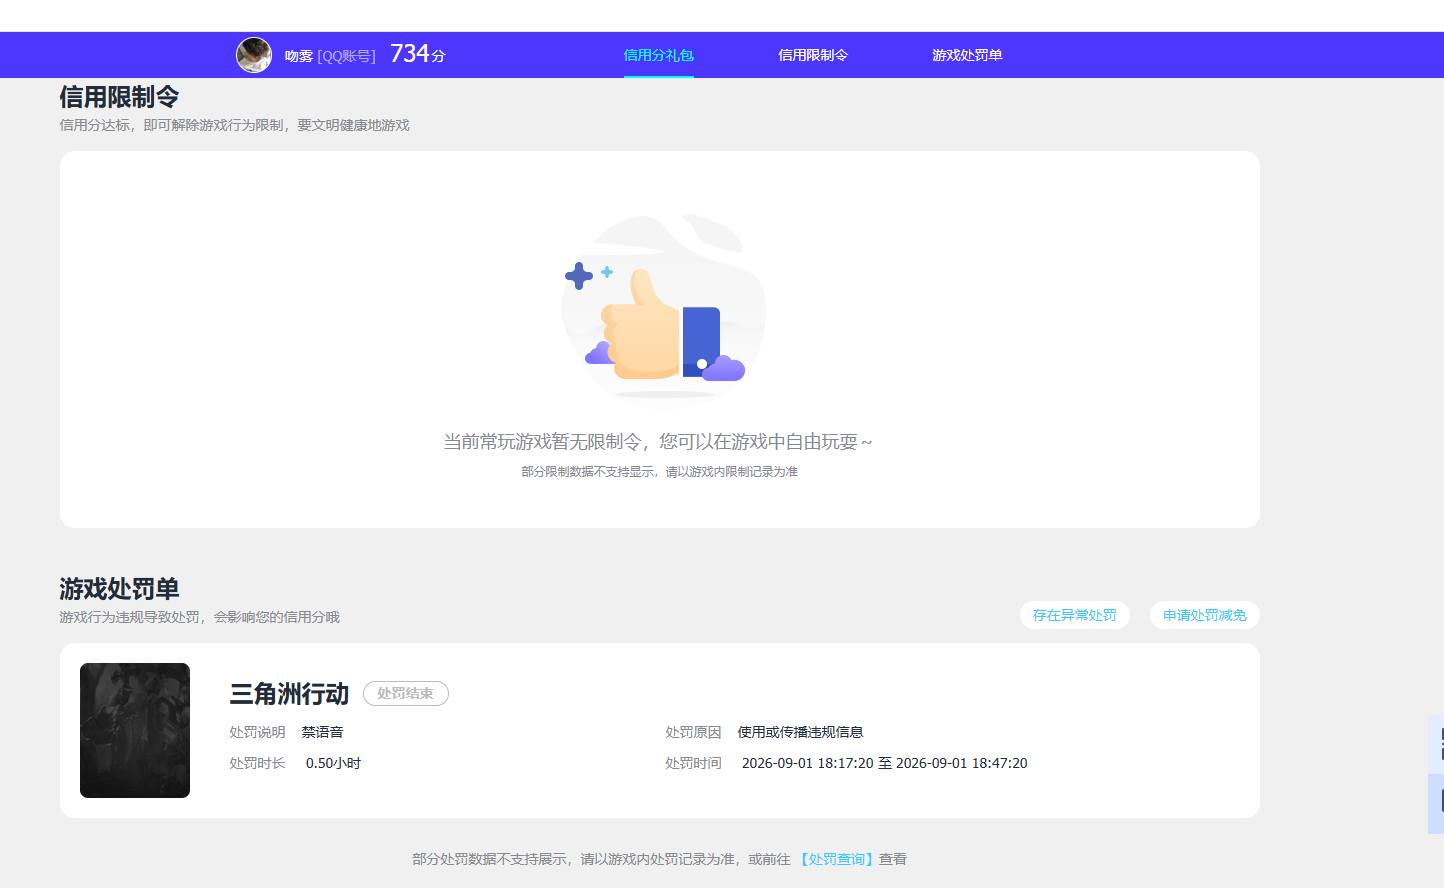Open the 信用分礼包 tab
This screenshot has height=888, width=1444.
(x=658, y=55)
